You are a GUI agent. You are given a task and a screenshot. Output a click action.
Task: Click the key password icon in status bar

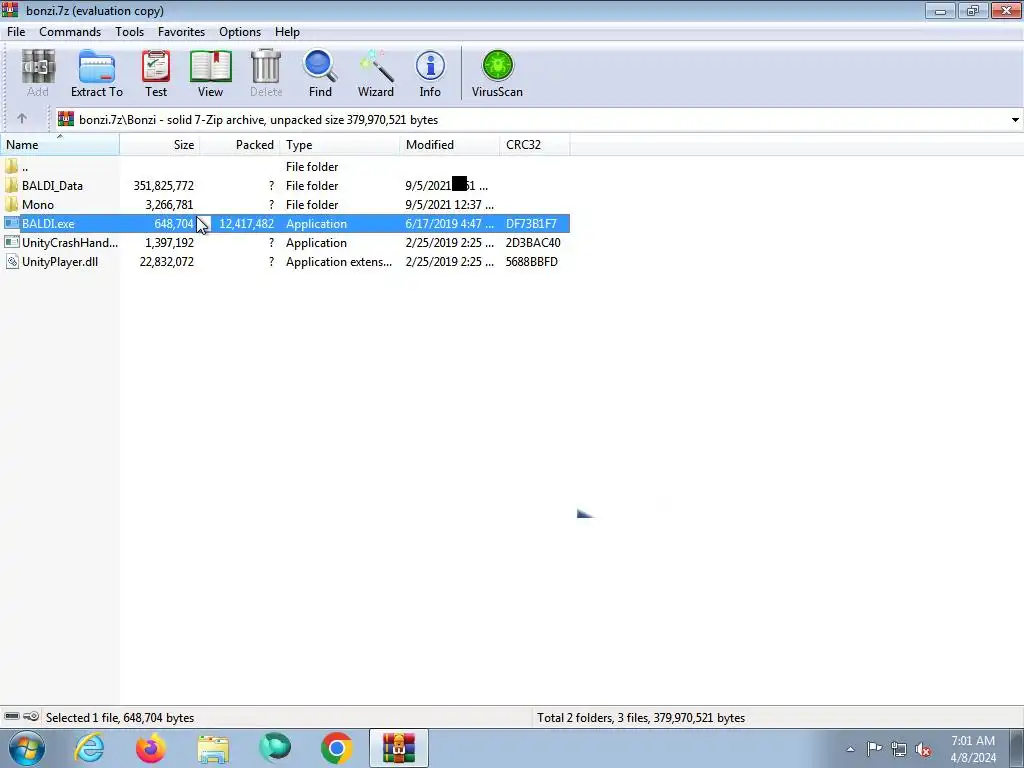coord(31,716)
